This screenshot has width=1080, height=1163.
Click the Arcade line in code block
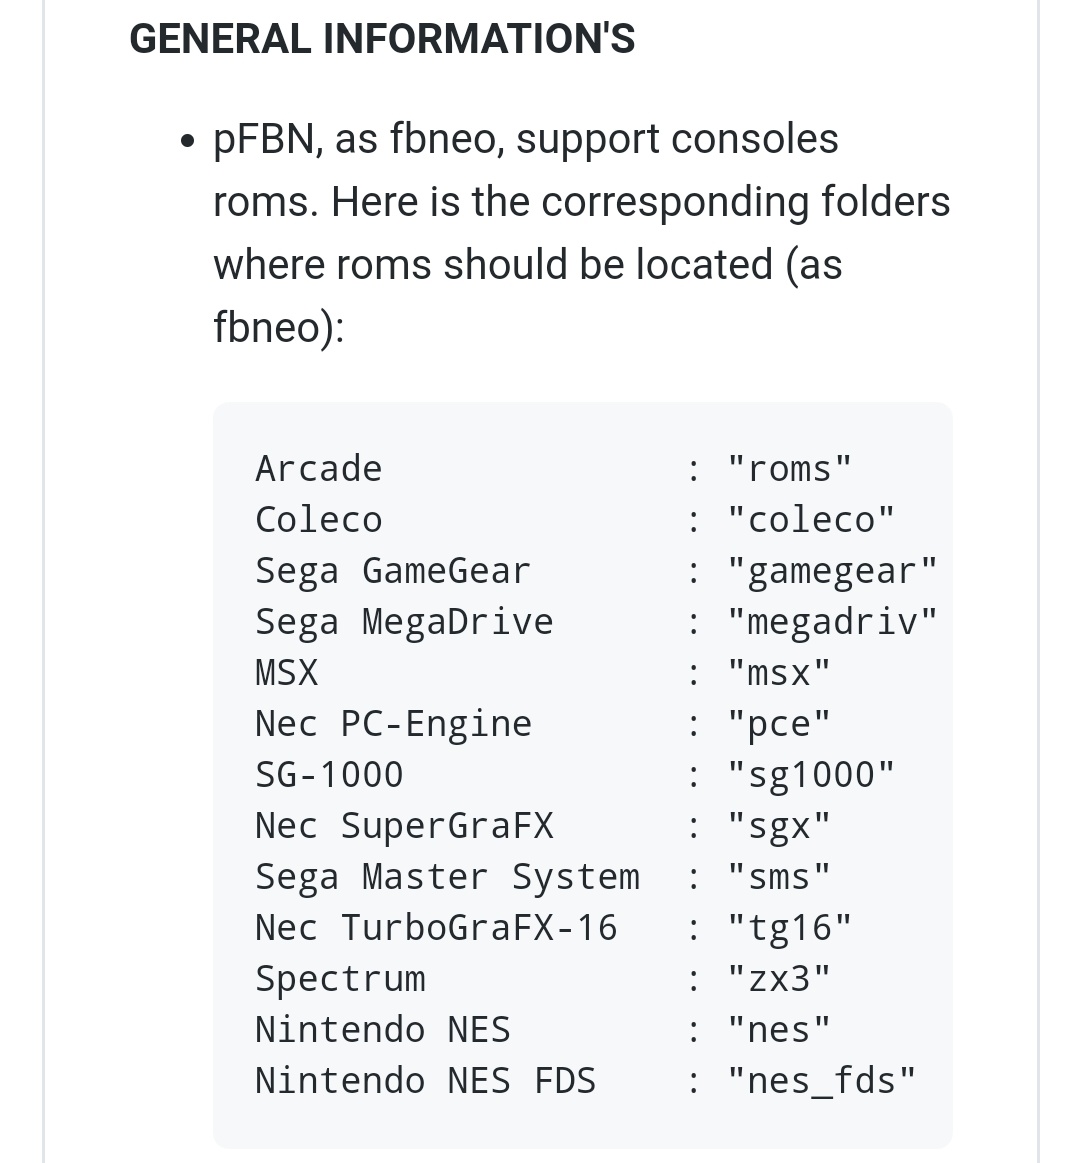[553, 469]
